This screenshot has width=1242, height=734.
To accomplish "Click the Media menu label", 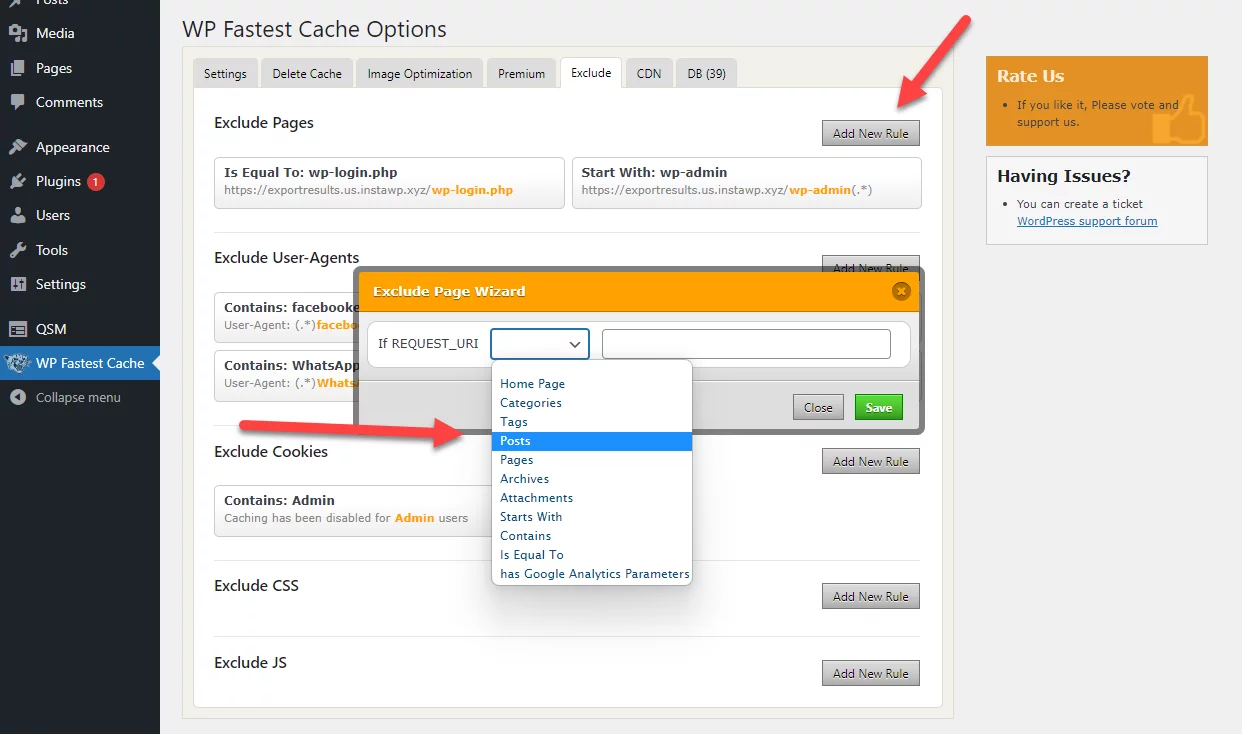I will point(55,33).
